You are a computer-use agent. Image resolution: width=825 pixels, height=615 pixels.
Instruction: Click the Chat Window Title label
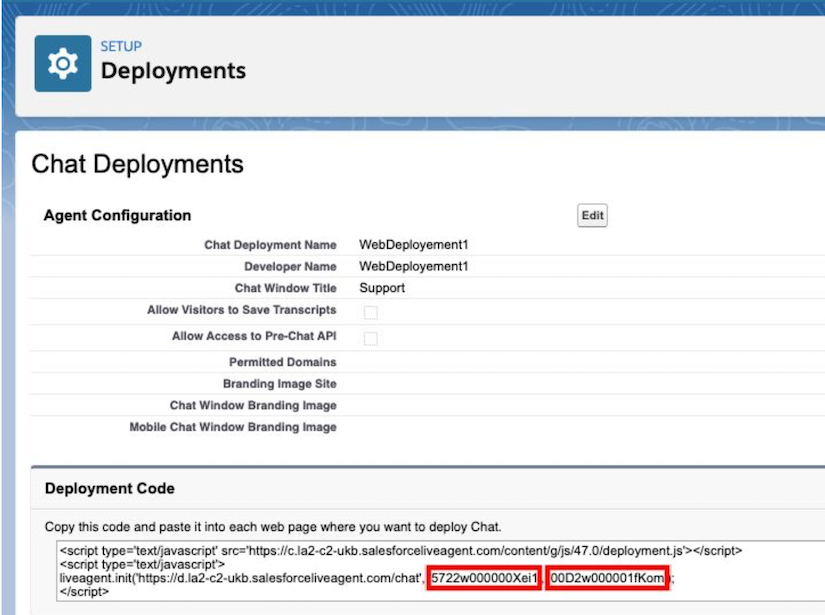286,288
